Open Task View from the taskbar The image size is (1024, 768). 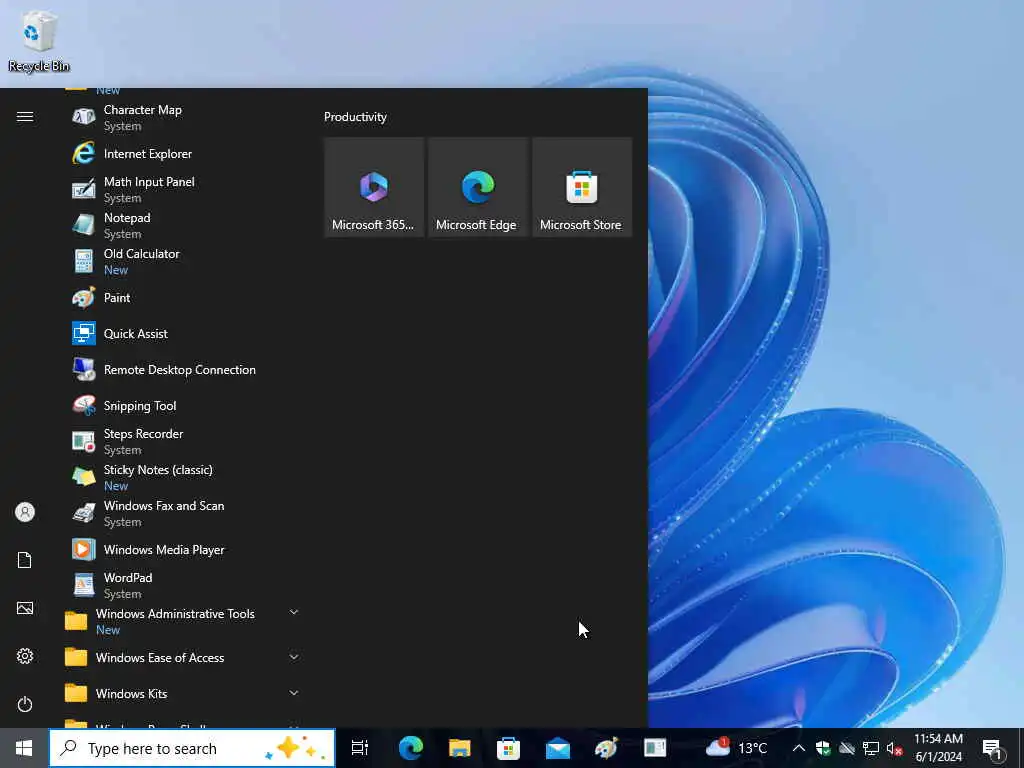[x=360, y=748]
